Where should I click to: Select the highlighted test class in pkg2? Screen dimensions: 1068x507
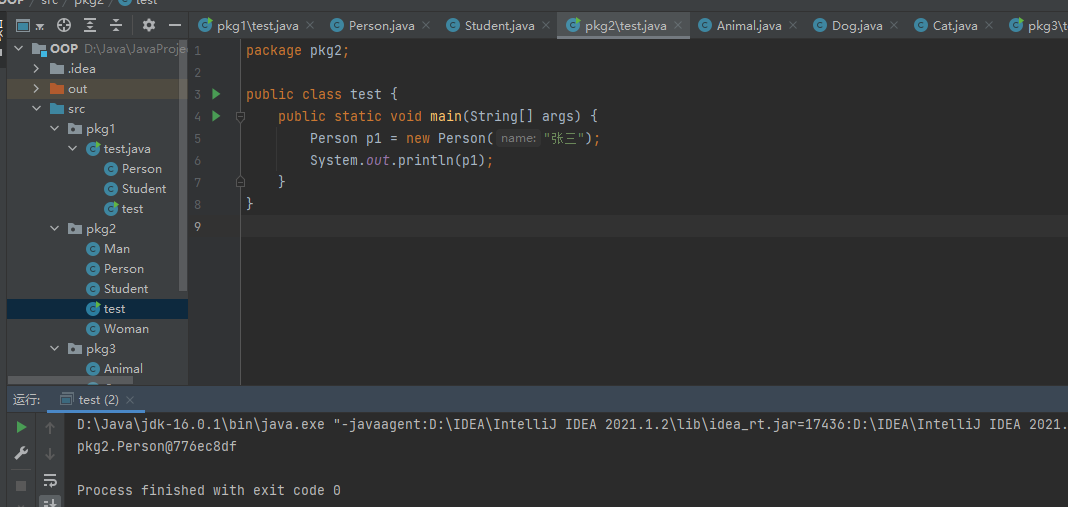tap(97, 309)
